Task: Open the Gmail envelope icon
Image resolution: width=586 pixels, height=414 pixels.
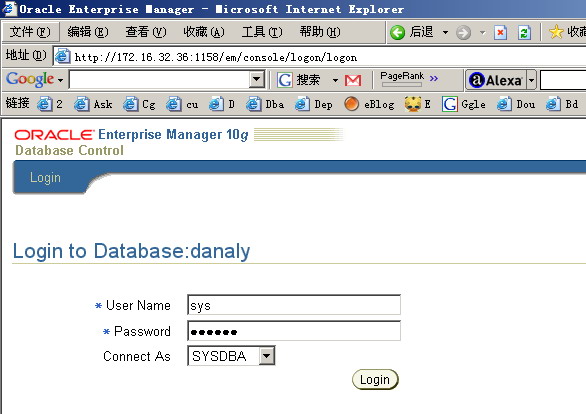Action: 353,80
